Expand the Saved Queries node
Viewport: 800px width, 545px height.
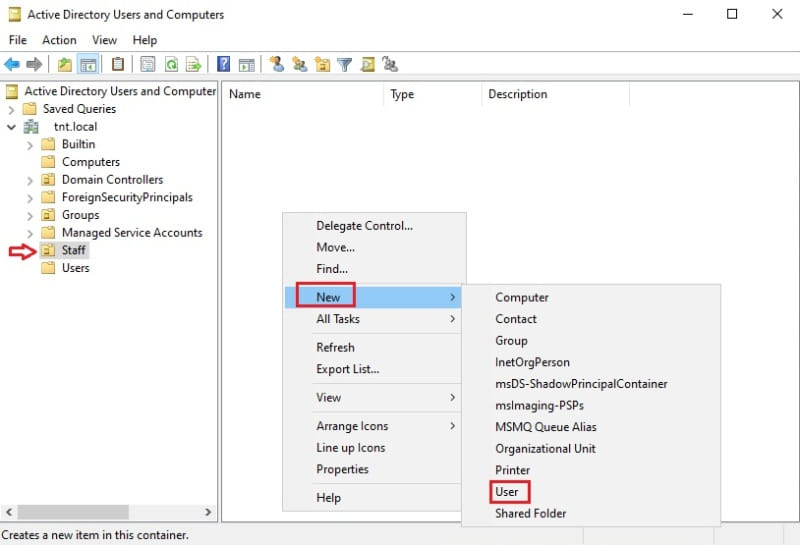point(11,109)
